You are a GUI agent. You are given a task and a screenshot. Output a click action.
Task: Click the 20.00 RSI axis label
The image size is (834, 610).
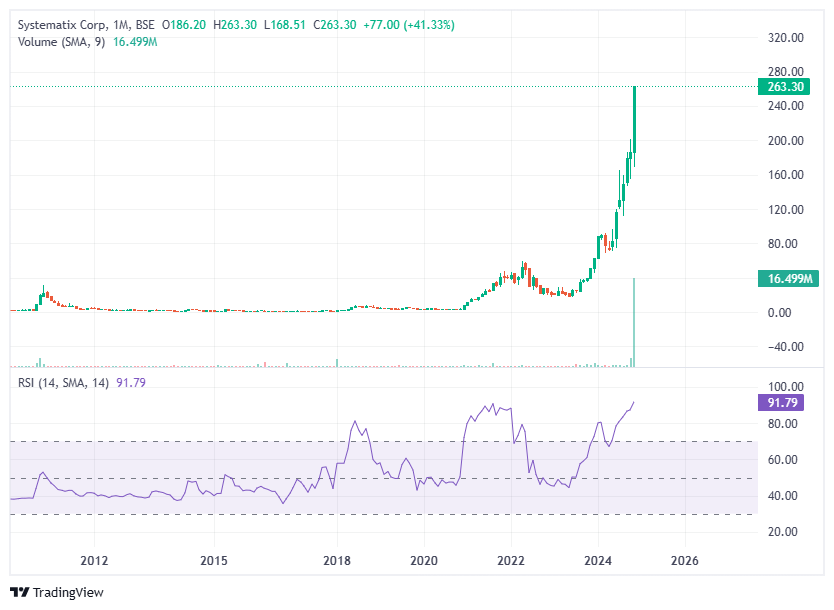(782, 532)
